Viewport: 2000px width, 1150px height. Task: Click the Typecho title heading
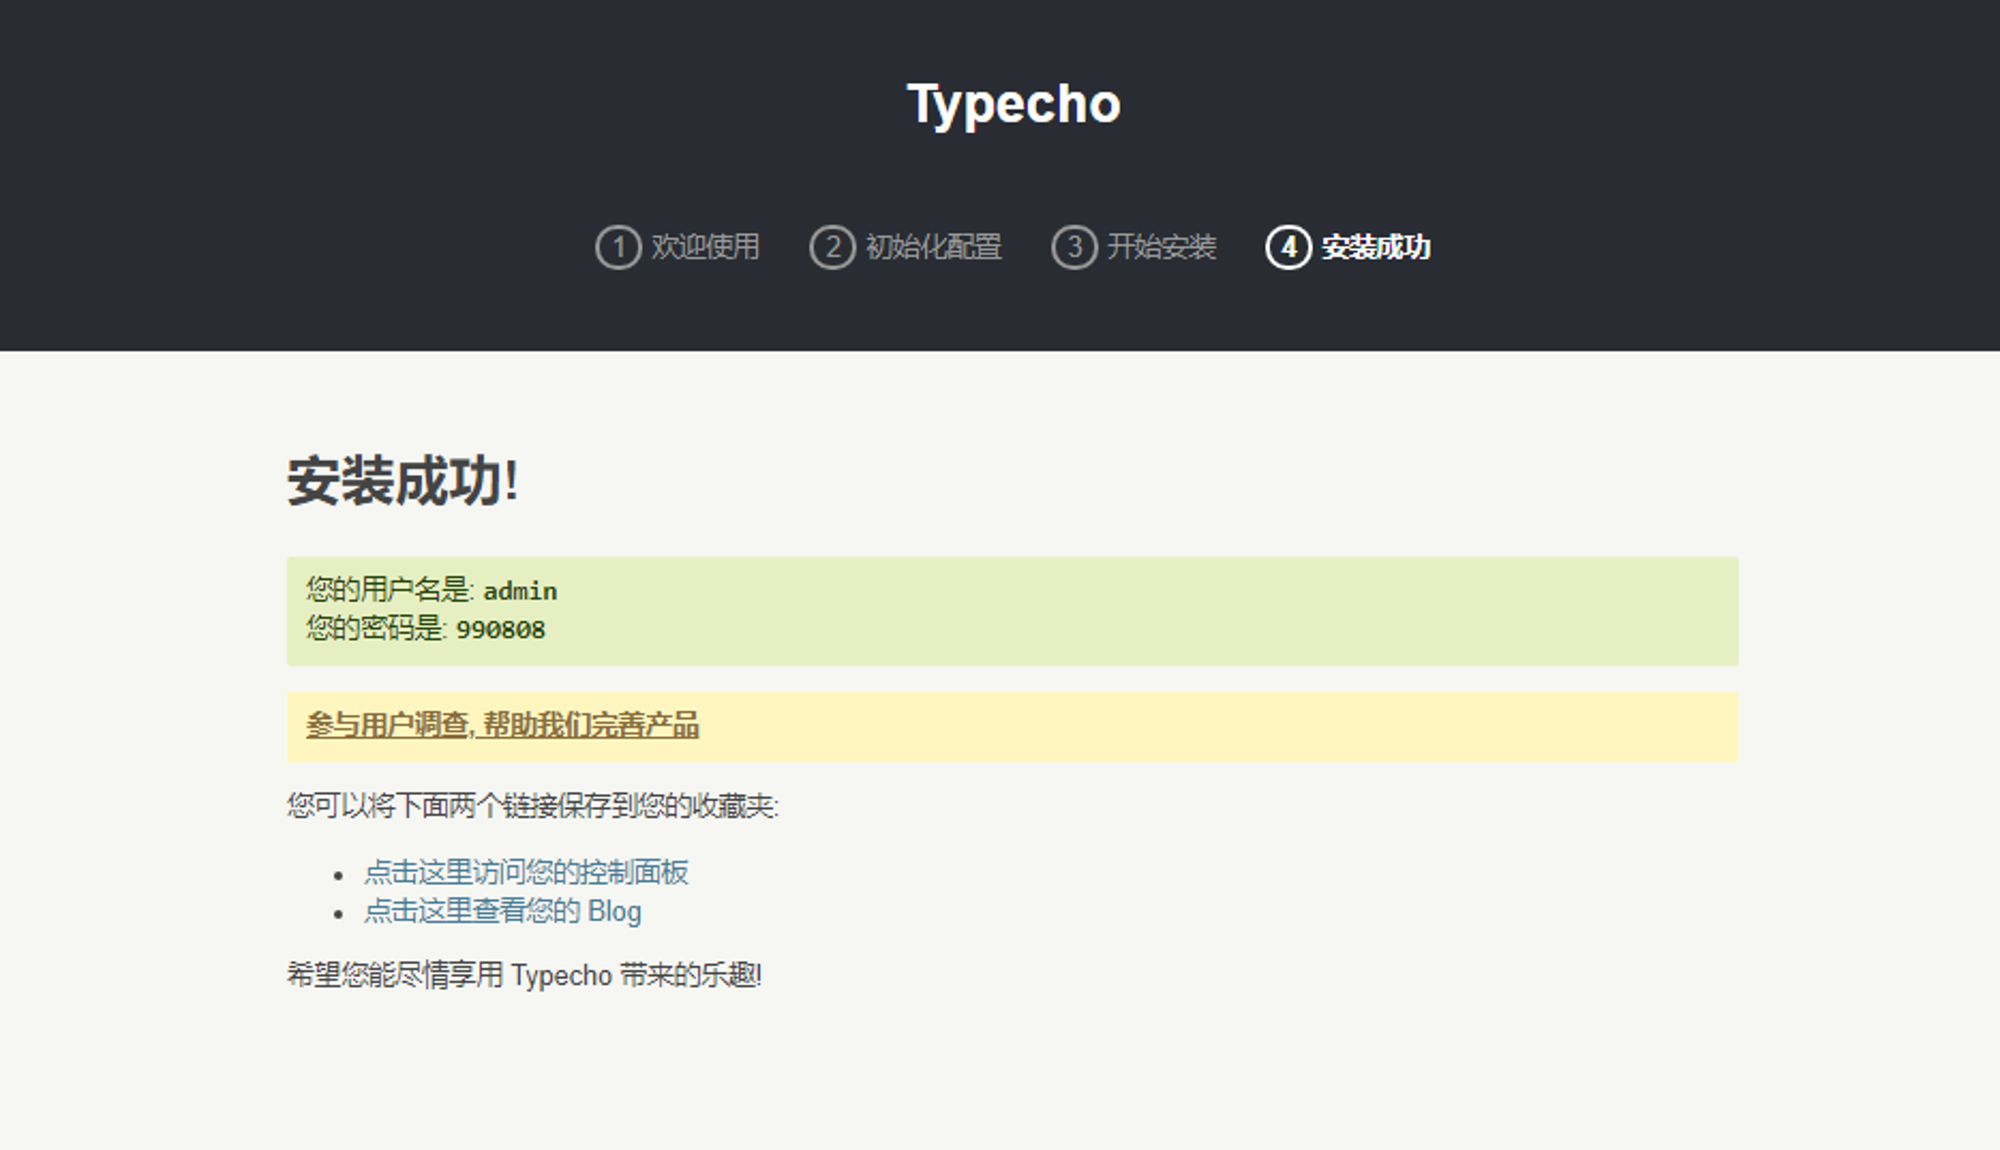[x=1013, y=104]
